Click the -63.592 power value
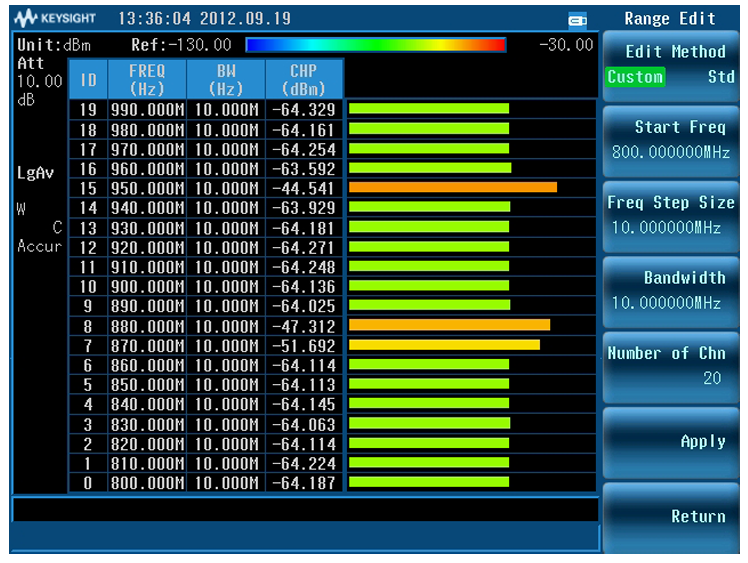The width and height of the screenshot is (748, 563). tap(304, 169)
